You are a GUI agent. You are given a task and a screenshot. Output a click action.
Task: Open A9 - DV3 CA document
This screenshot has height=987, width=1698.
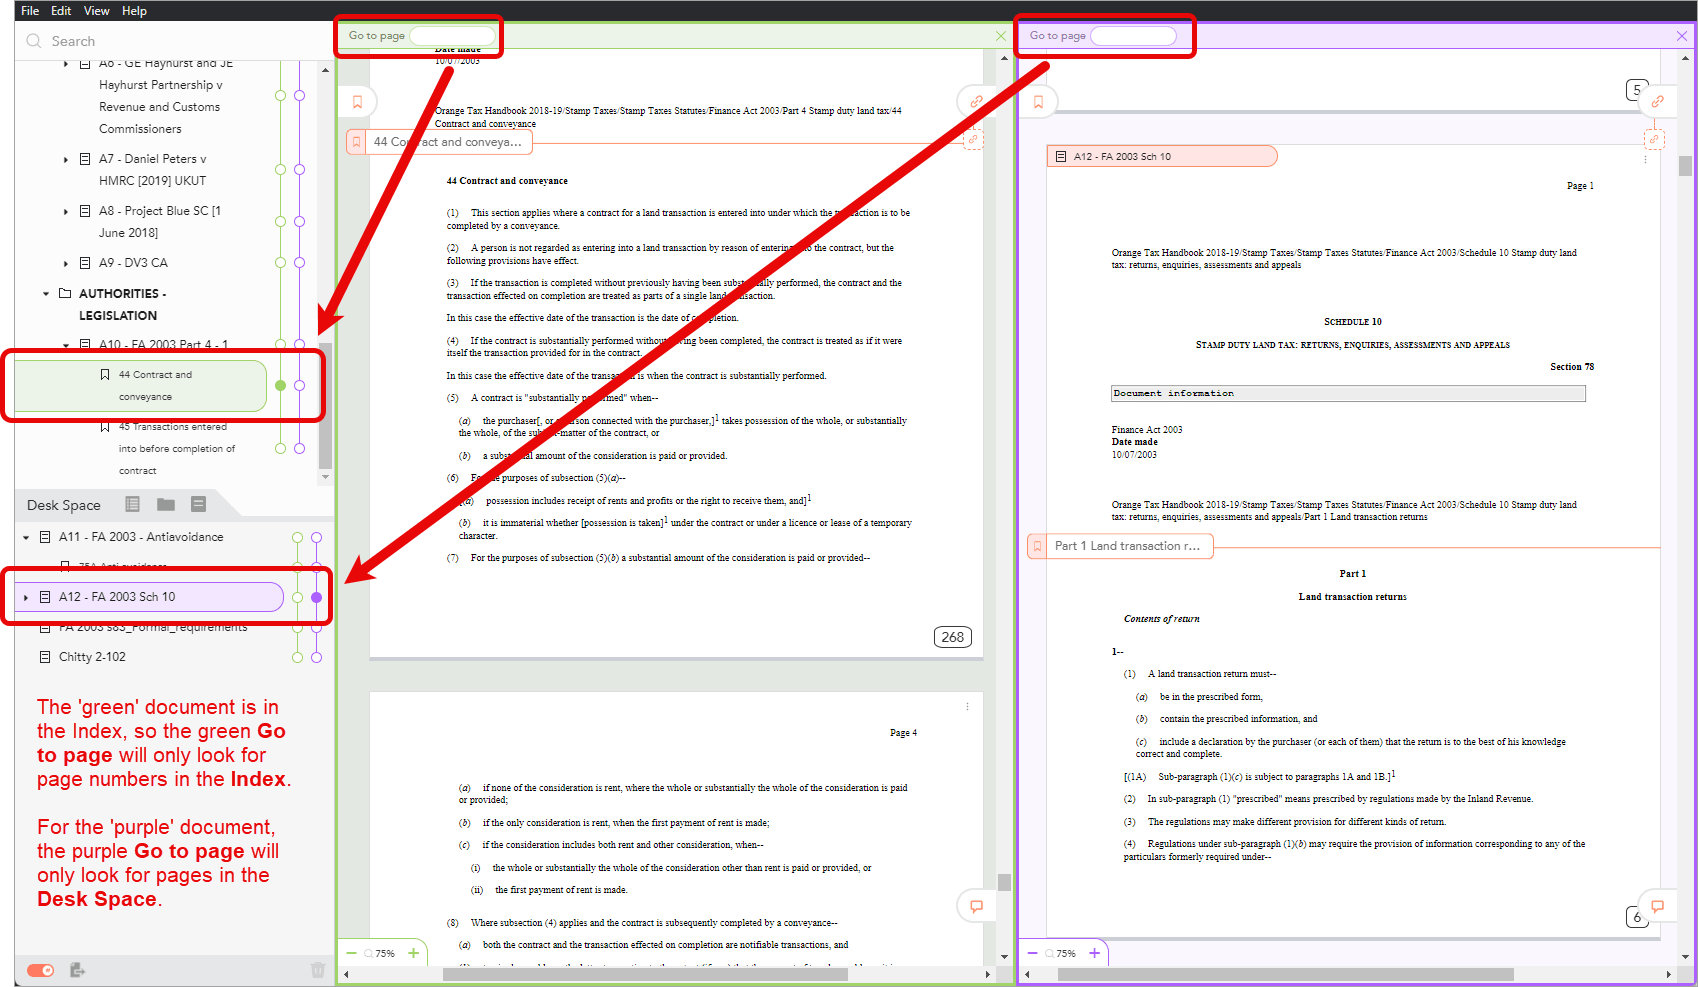[x=133, y=263]
